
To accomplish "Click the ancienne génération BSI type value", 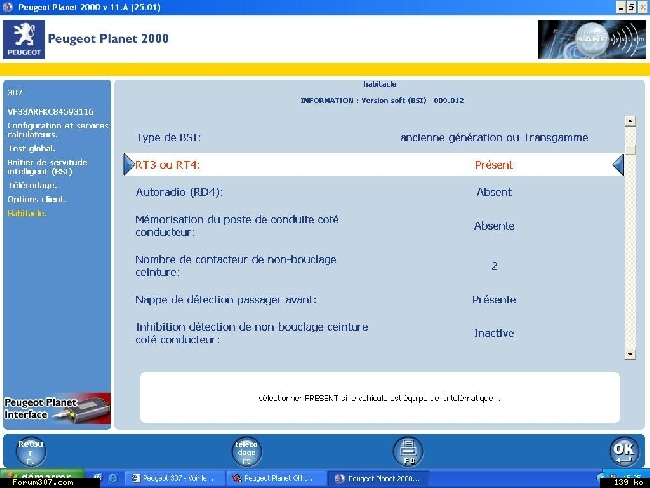I will (x=494, y=137).
